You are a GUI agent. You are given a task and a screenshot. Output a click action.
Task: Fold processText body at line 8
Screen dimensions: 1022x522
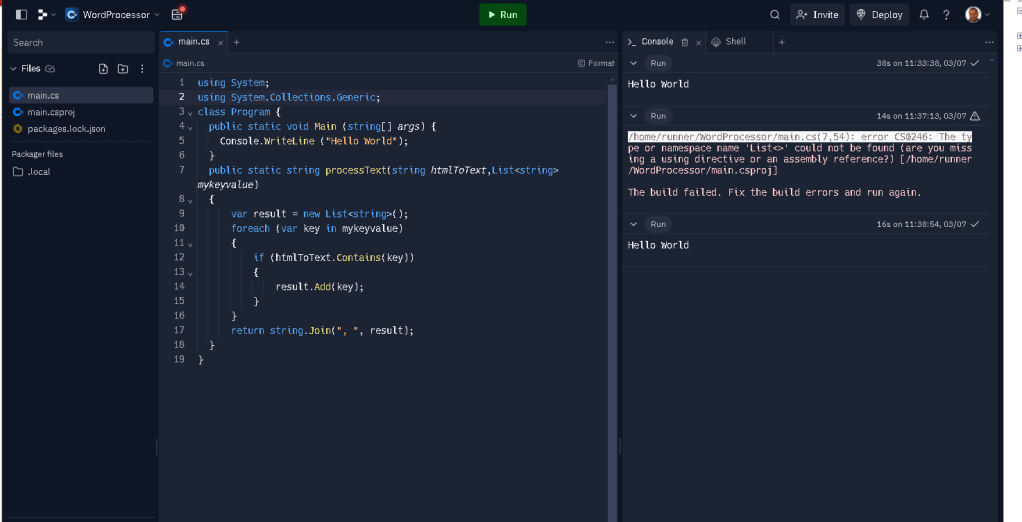pos(190,201)
